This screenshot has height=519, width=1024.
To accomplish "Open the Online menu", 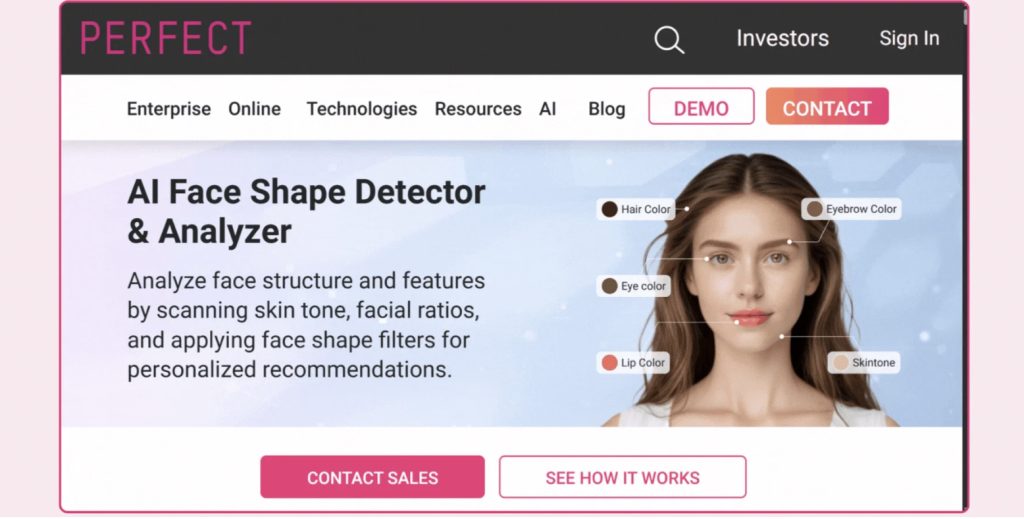I will pyautogui.click(x=255, y=109).
